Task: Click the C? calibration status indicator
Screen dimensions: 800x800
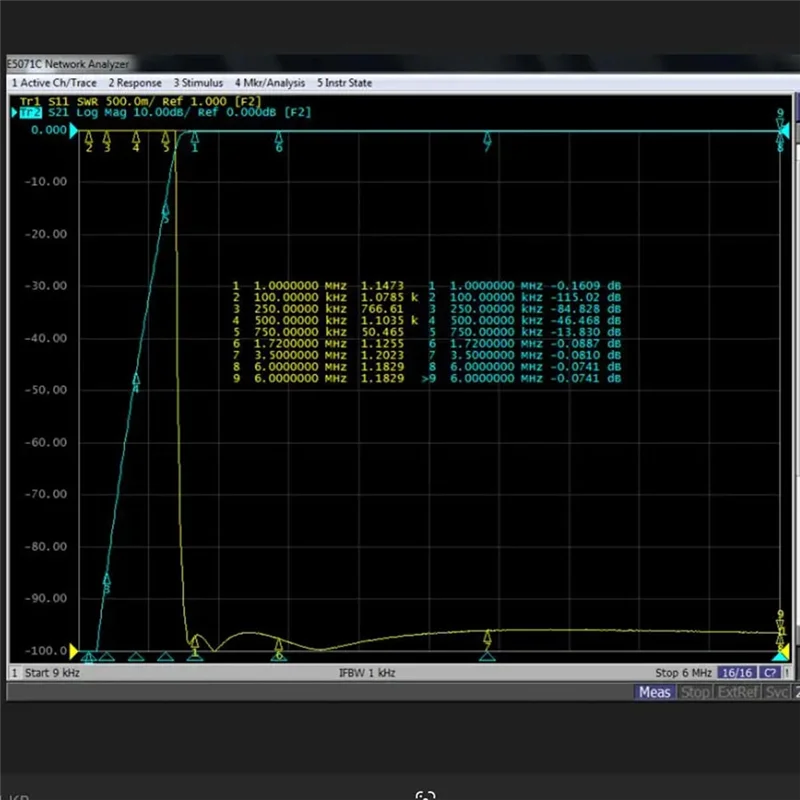Action: (772, 673)
